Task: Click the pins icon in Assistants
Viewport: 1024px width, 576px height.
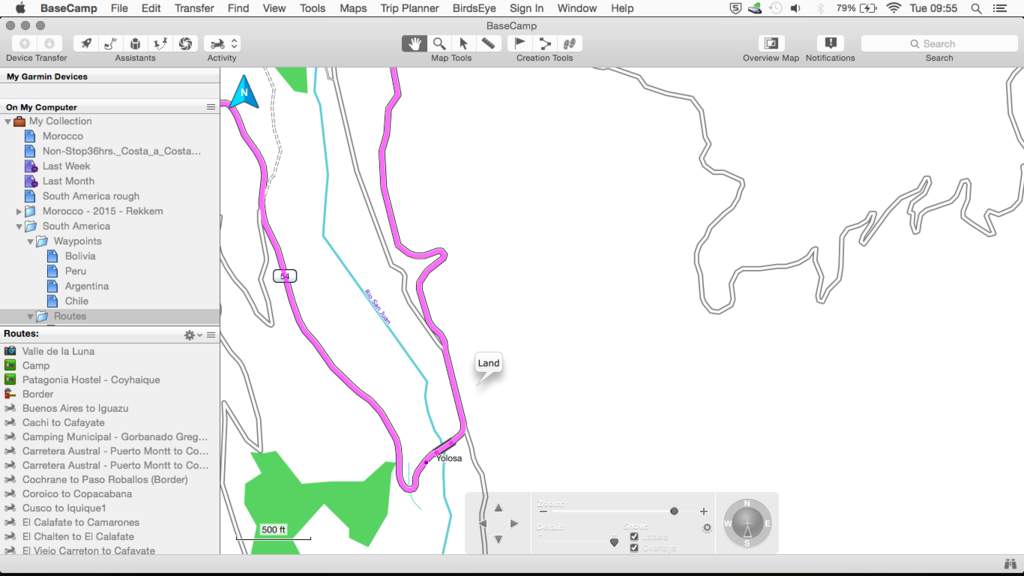Action: [x=160, y=44]
